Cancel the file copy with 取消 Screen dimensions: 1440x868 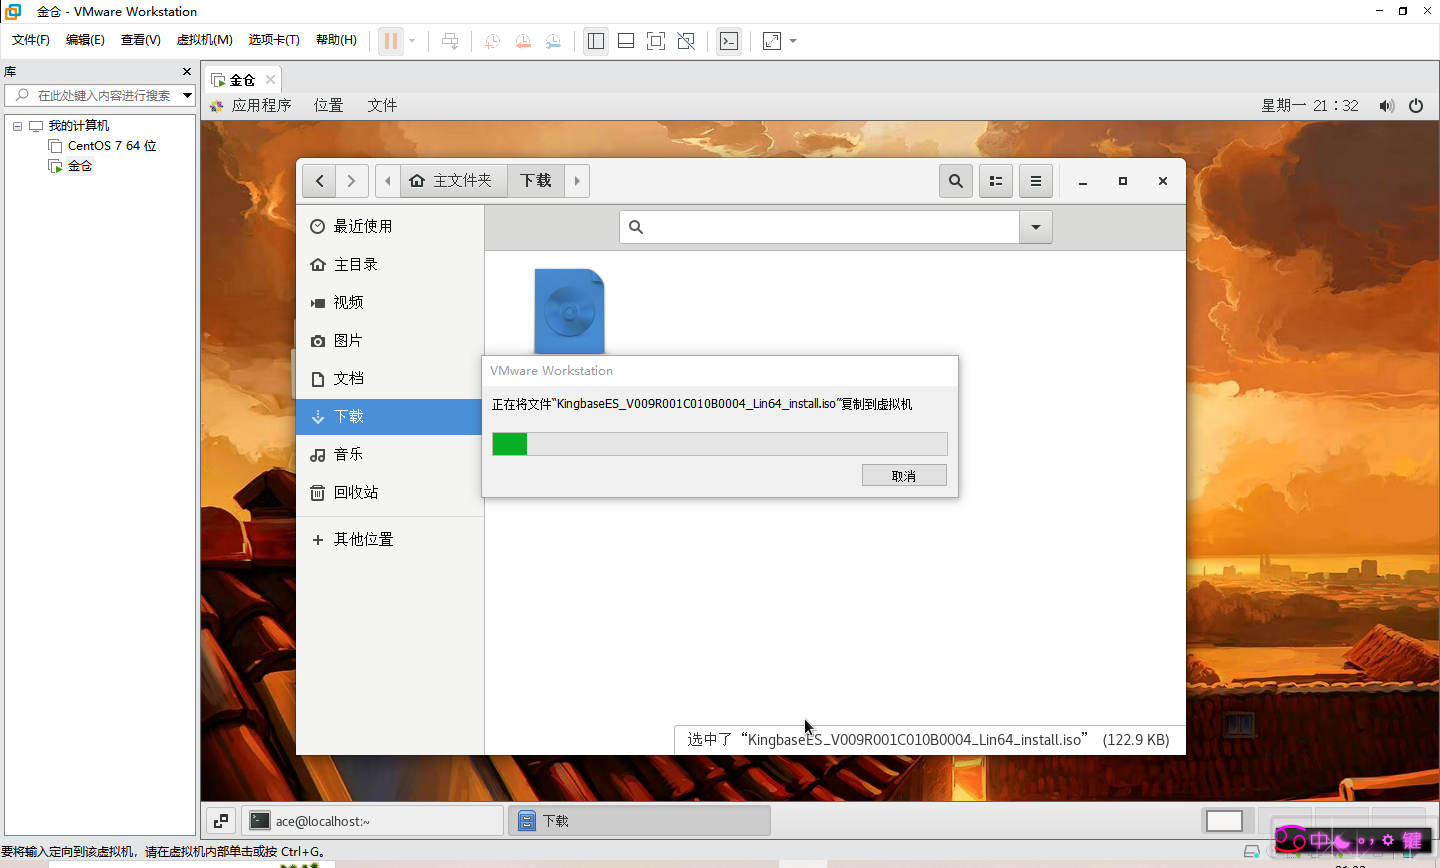904,476
